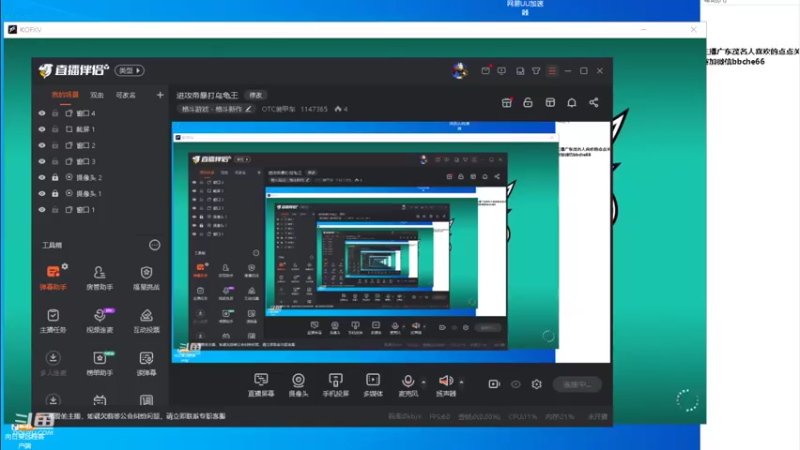Hide the 窗口 3 source
This screenshot has width=800, height=450.
42,161
